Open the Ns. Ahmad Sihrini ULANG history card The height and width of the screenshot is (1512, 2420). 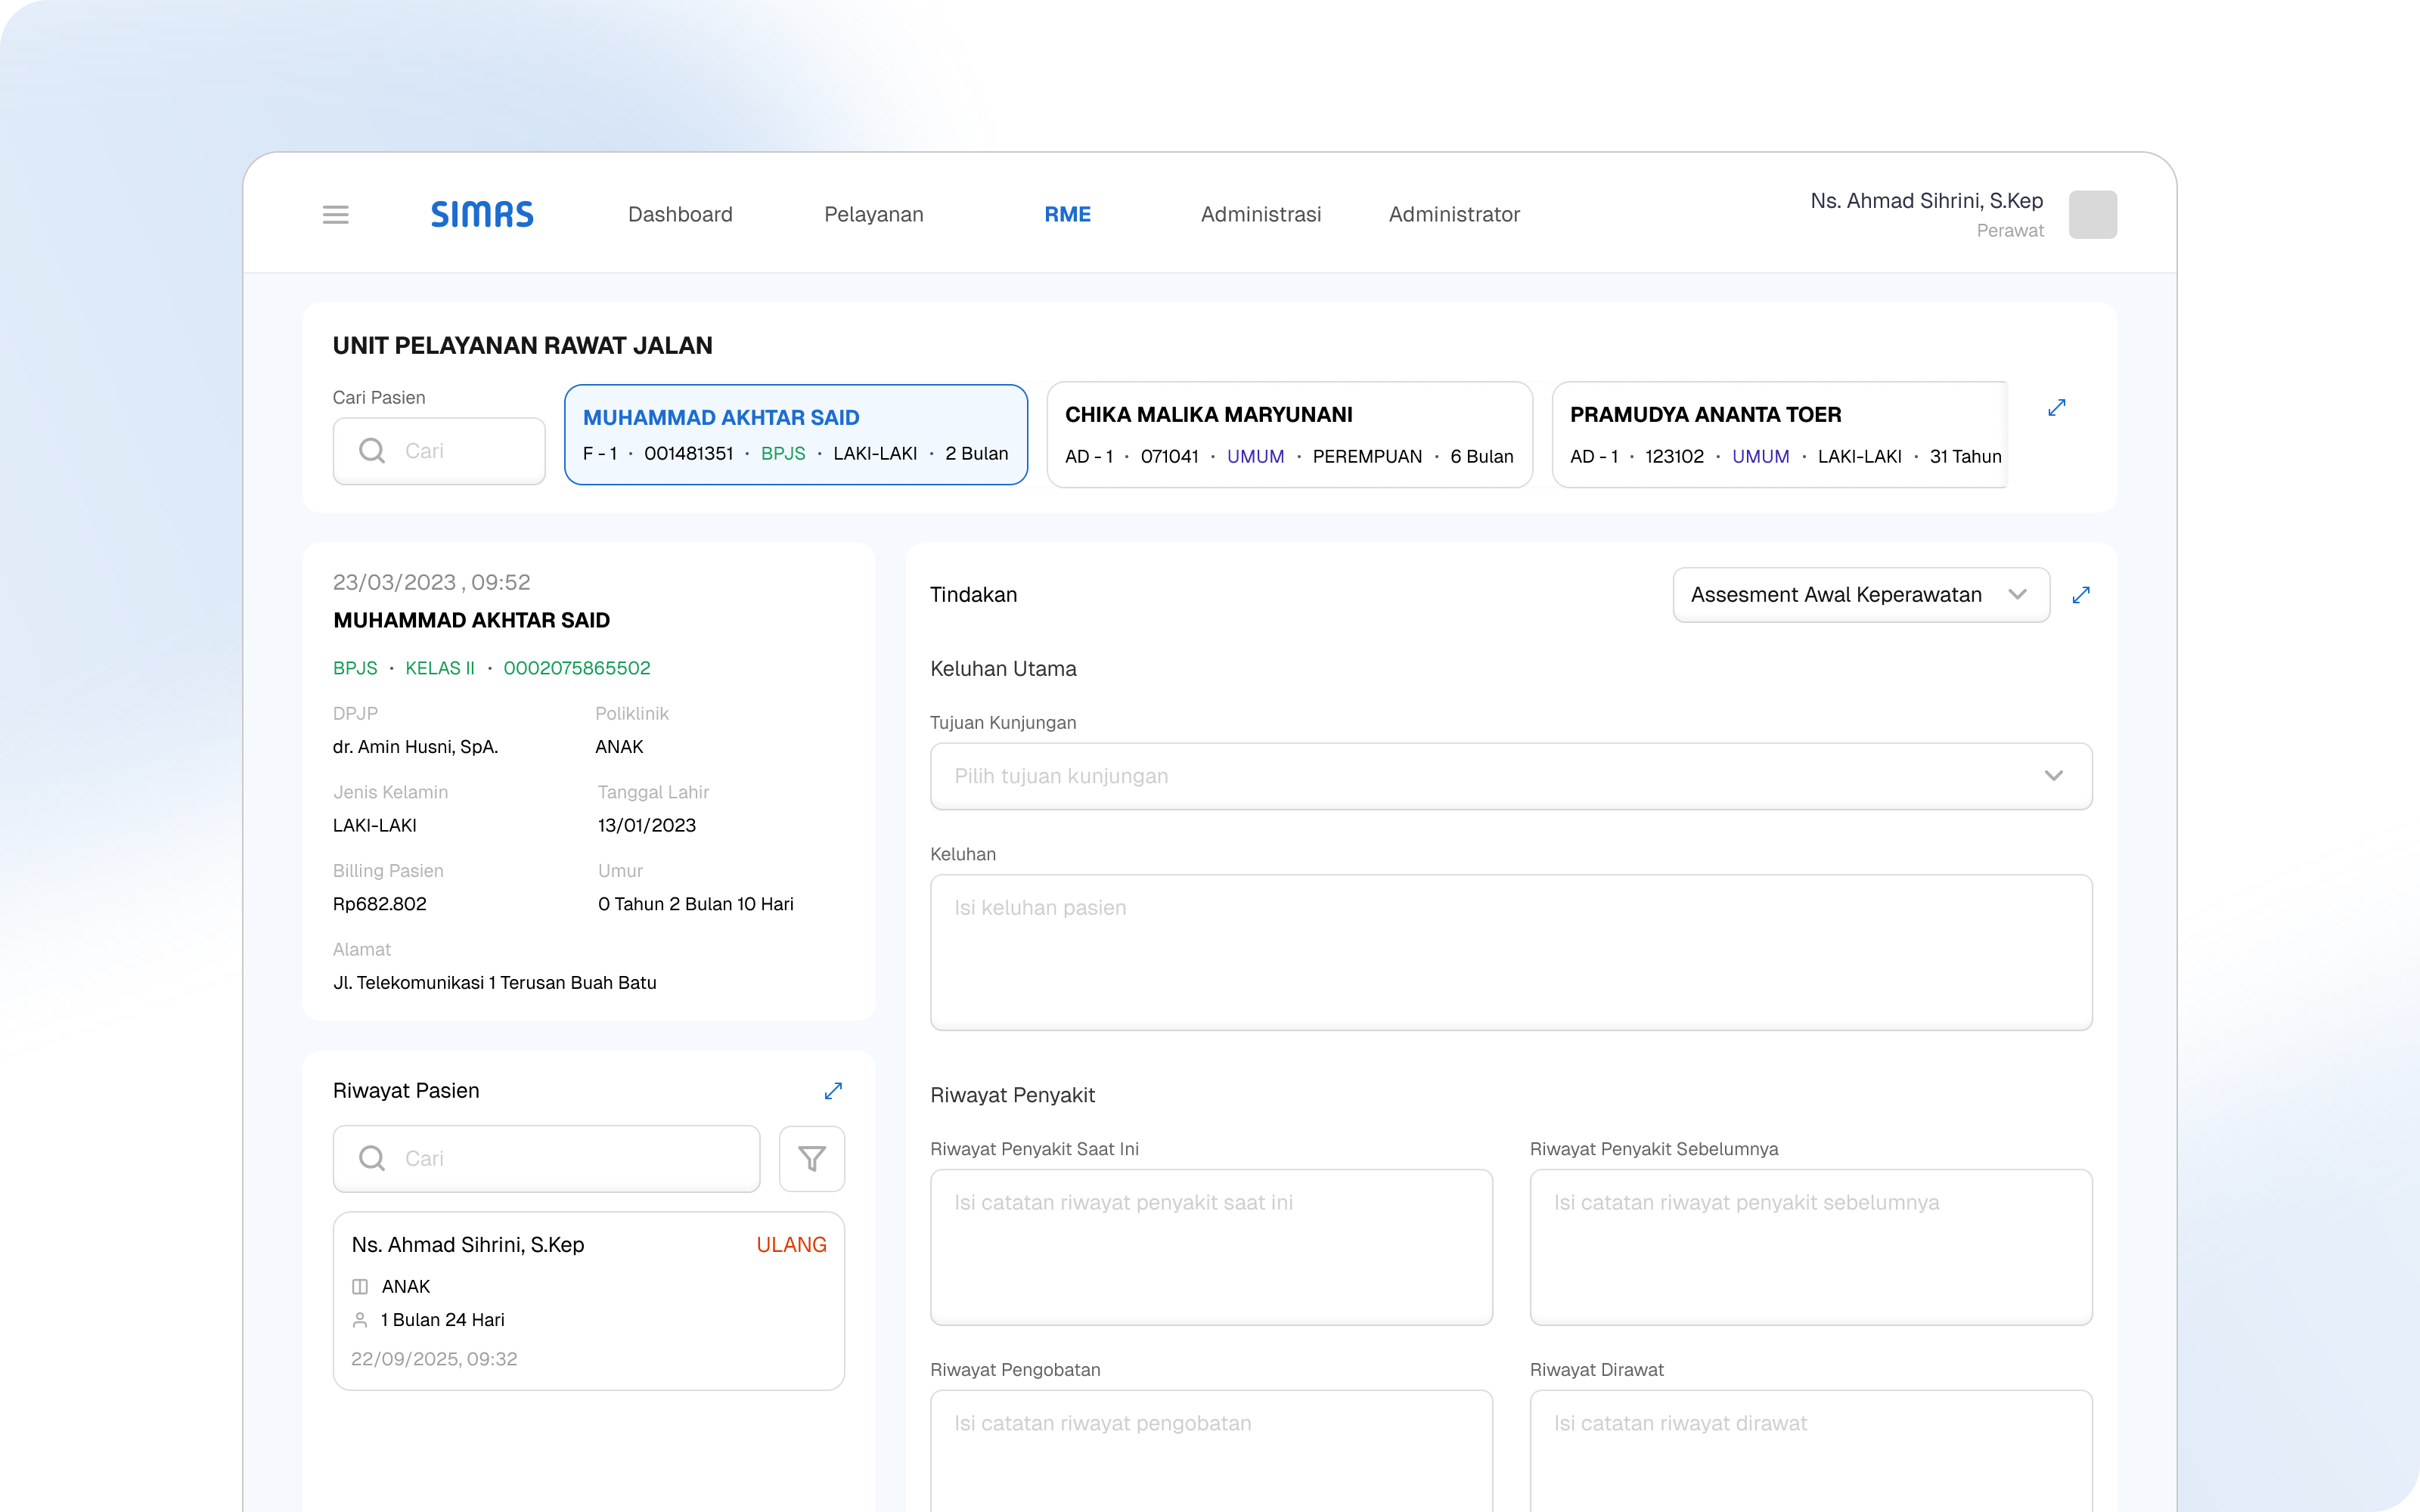click(588, 1301)
